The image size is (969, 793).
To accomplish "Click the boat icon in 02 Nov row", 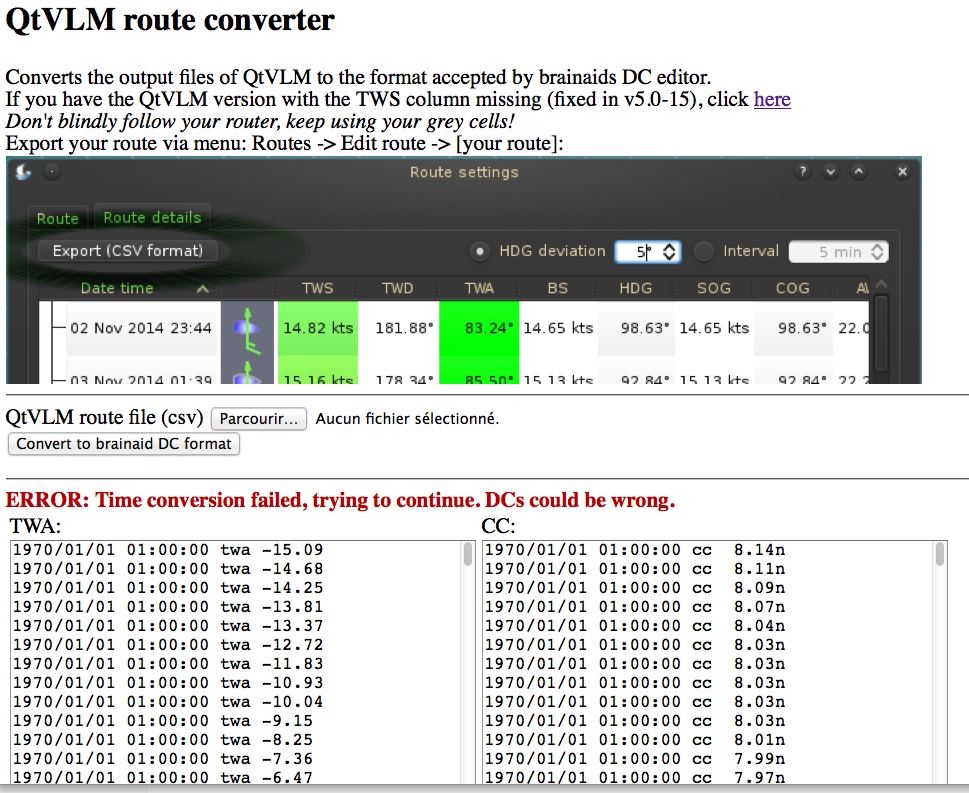I will click(247, 329).
